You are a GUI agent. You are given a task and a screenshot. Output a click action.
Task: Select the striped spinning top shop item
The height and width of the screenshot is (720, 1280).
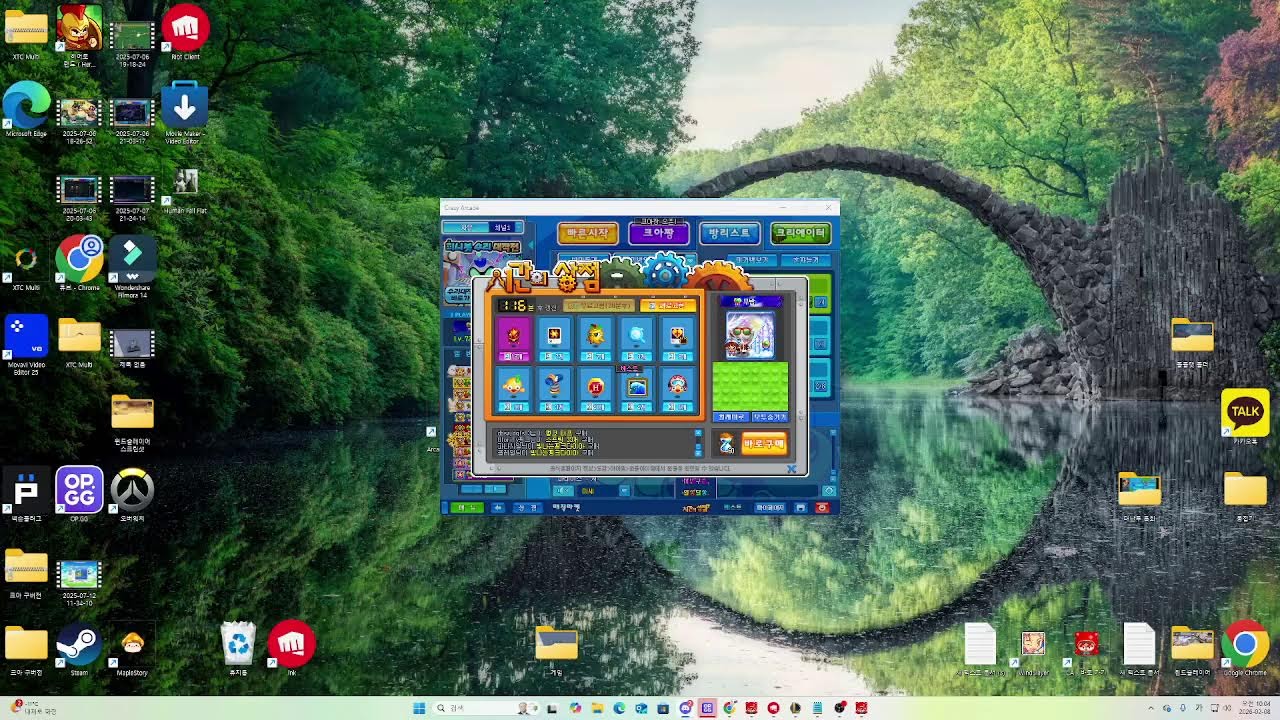pyautogui.click(x=554, y=390)
